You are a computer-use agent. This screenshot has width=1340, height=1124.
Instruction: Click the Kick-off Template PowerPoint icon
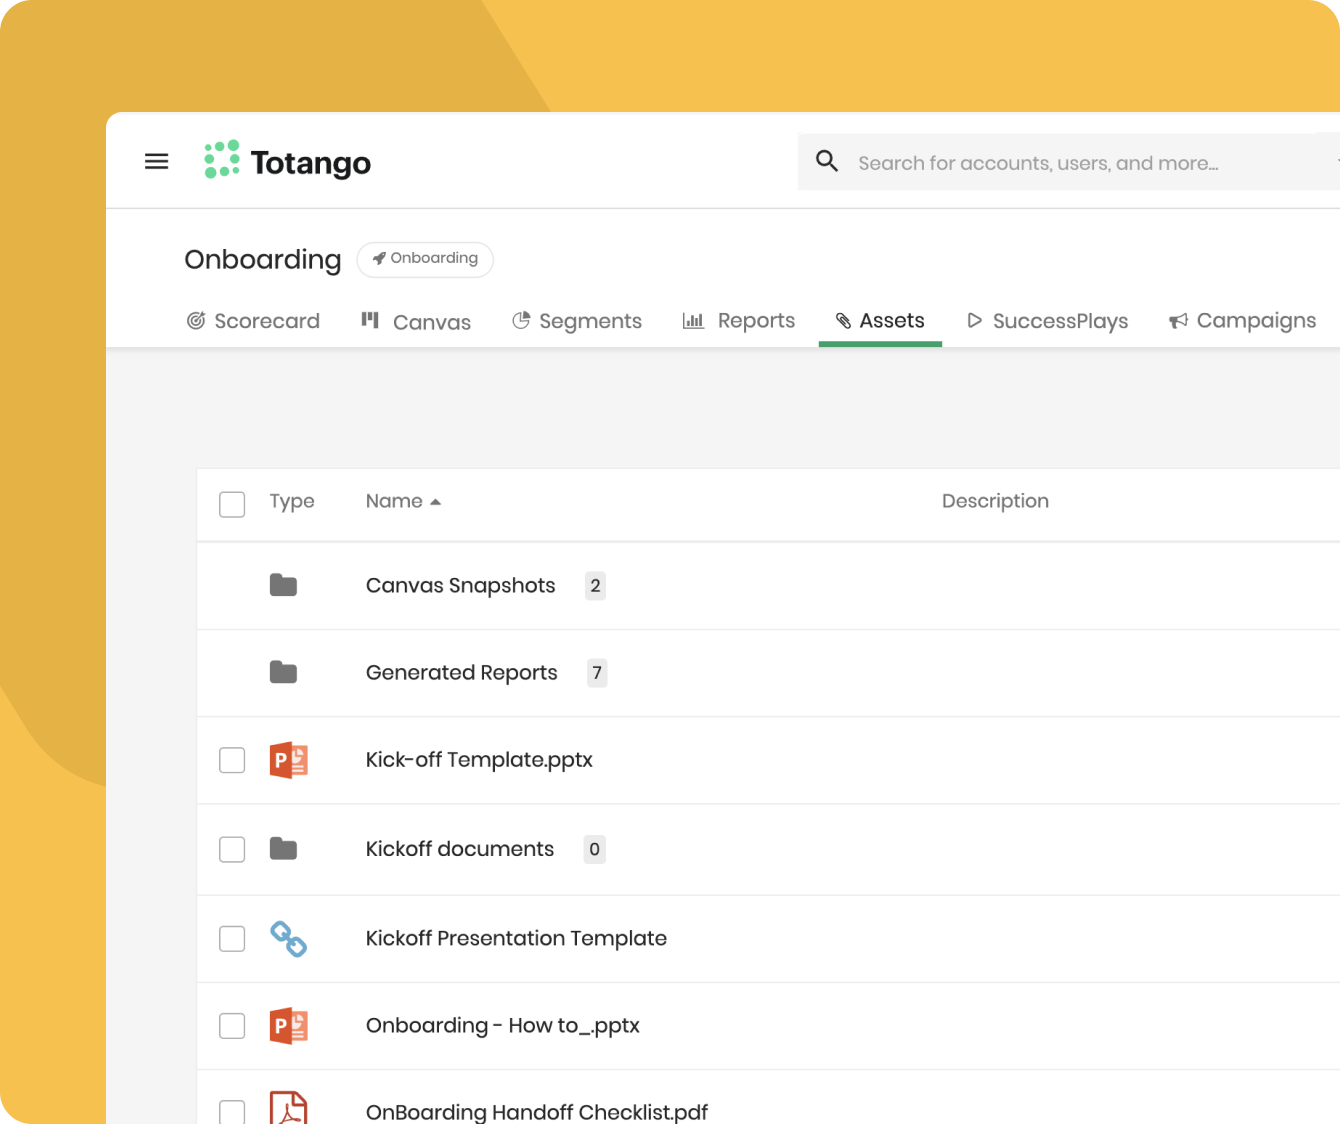(x=289, y=760)
